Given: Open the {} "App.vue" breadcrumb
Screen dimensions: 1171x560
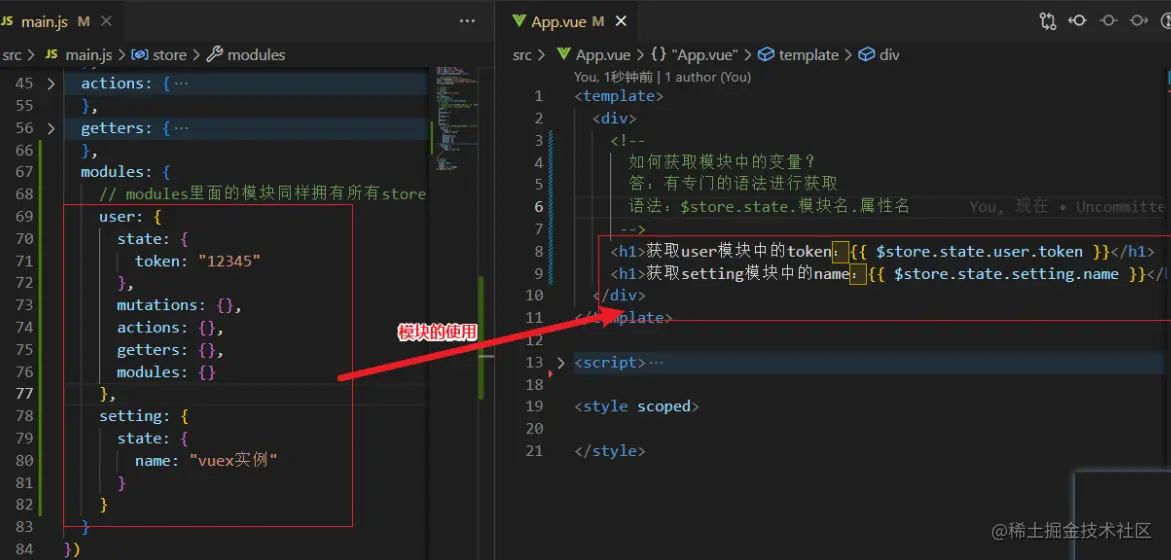Looking at the screenshot, I should (695, 55).
